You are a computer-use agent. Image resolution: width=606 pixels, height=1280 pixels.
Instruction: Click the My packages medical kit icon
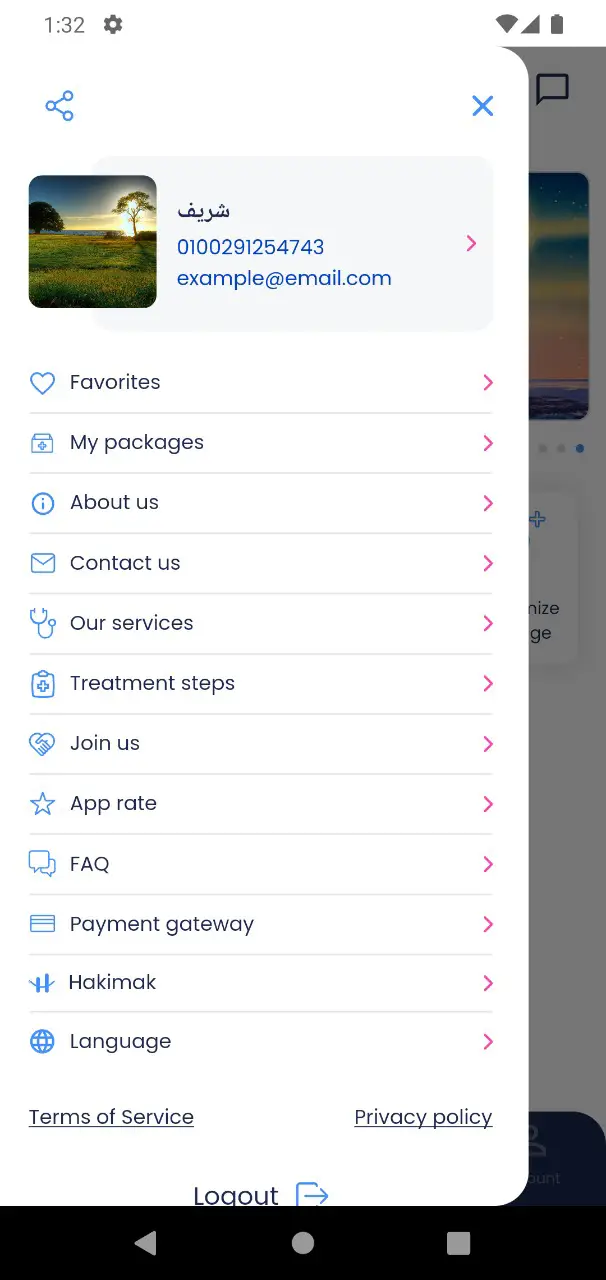42,443
